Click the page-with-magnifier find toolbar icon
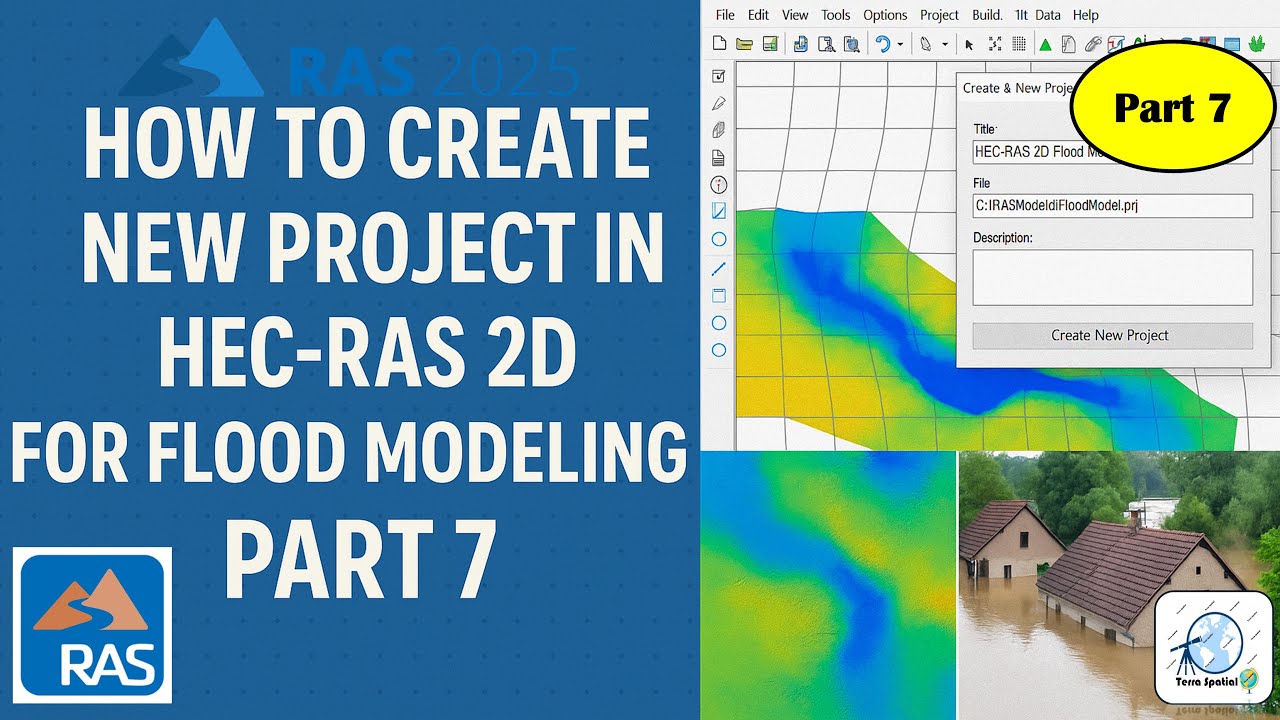 (826, 44)
